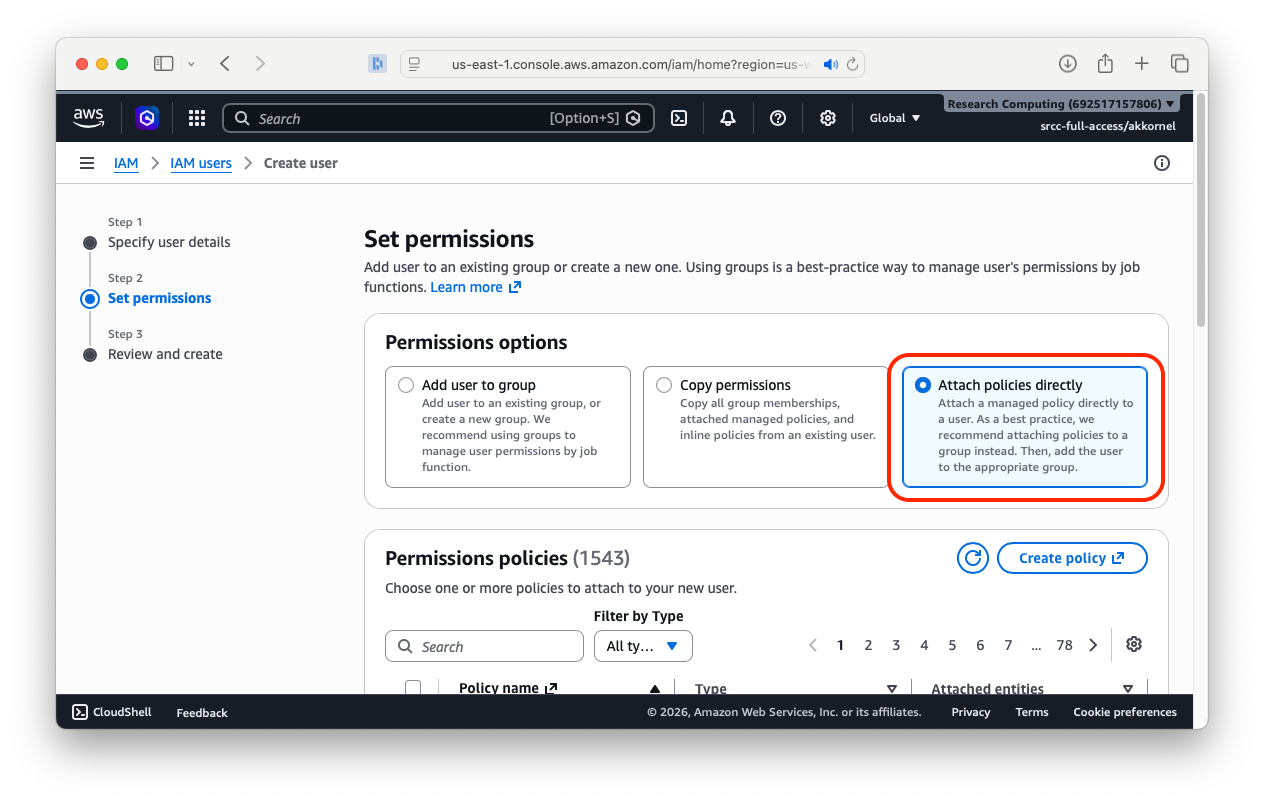Click the Safari extension icon left of address bar

click(377, 64)
